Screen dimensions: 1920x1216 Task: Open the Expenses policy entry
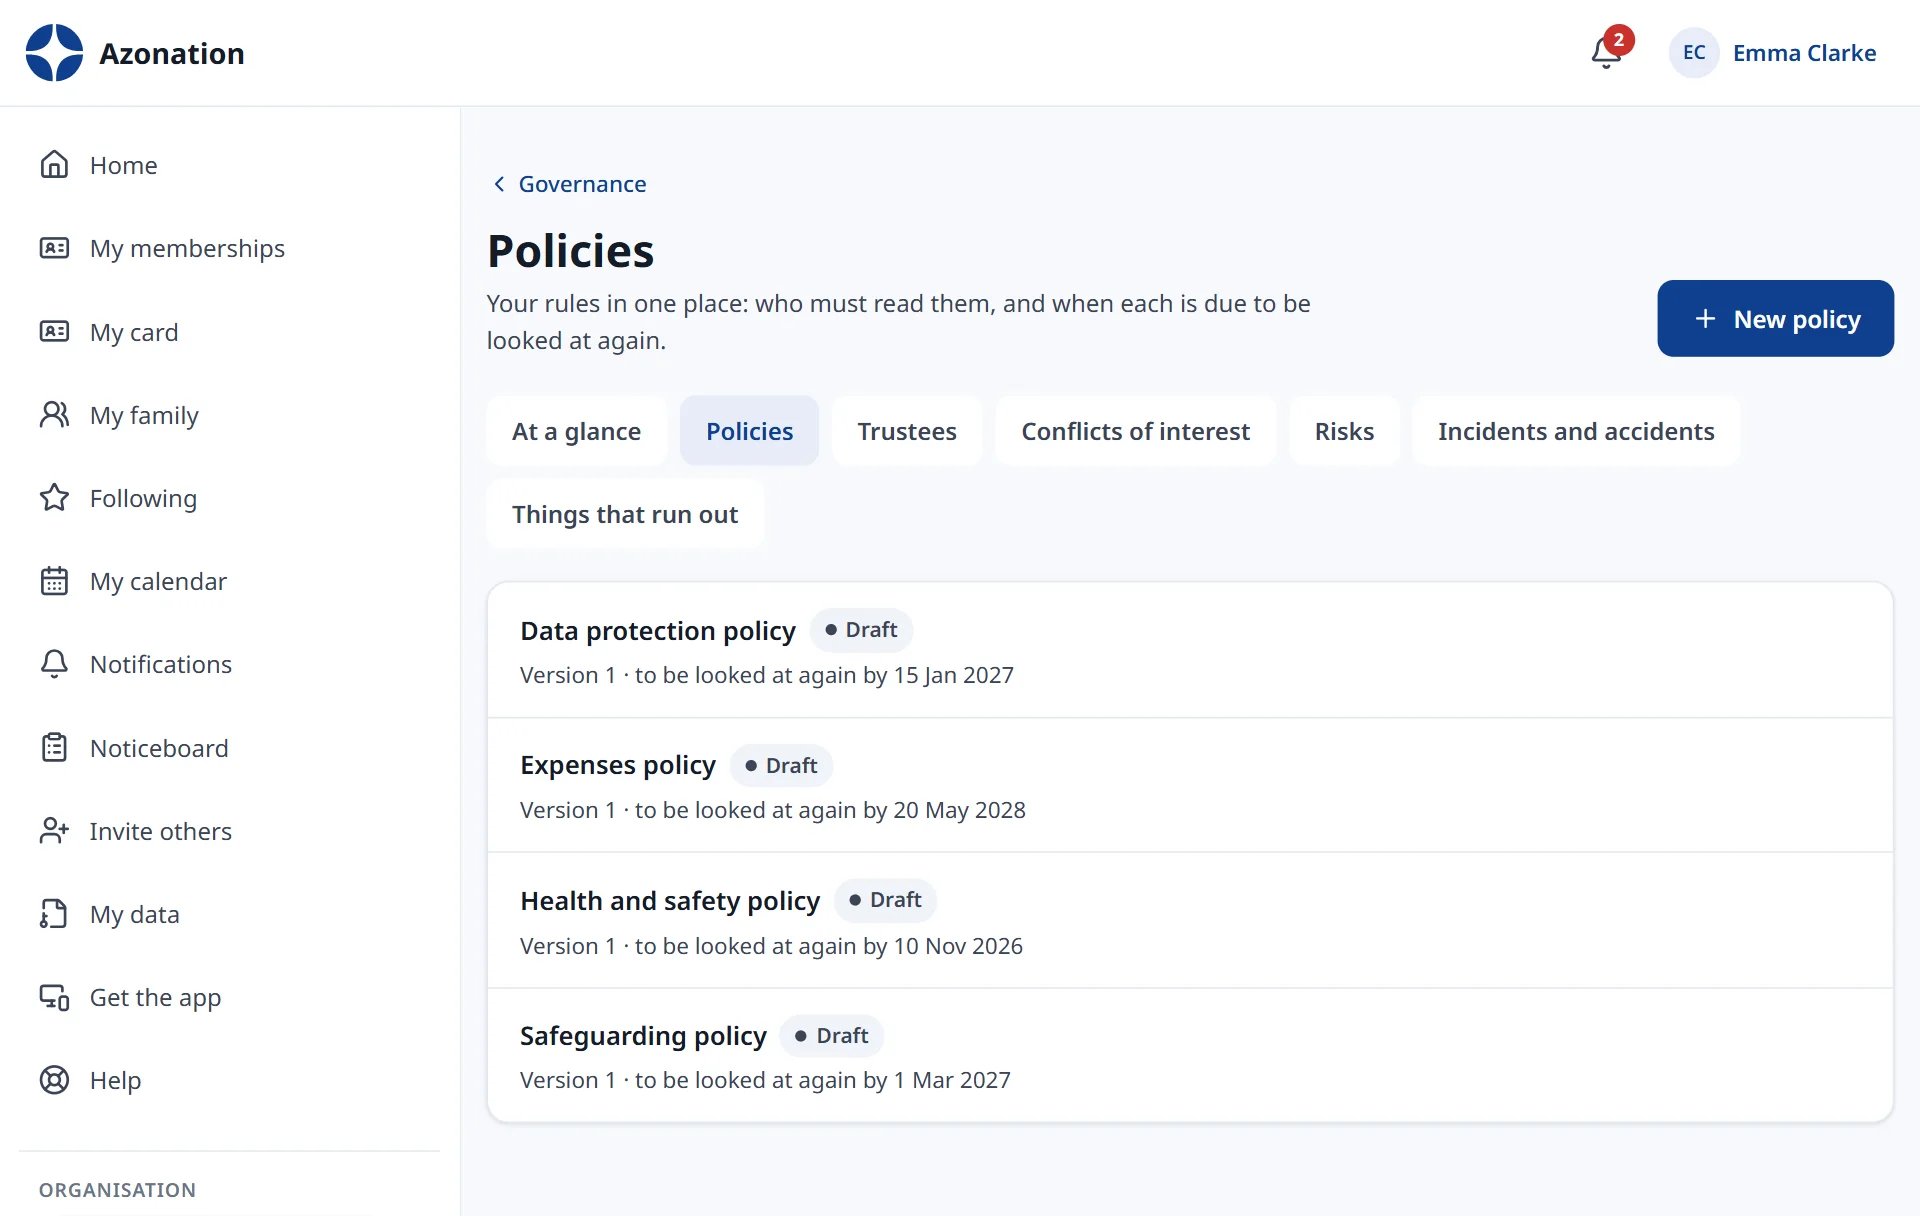[1190, 786]
